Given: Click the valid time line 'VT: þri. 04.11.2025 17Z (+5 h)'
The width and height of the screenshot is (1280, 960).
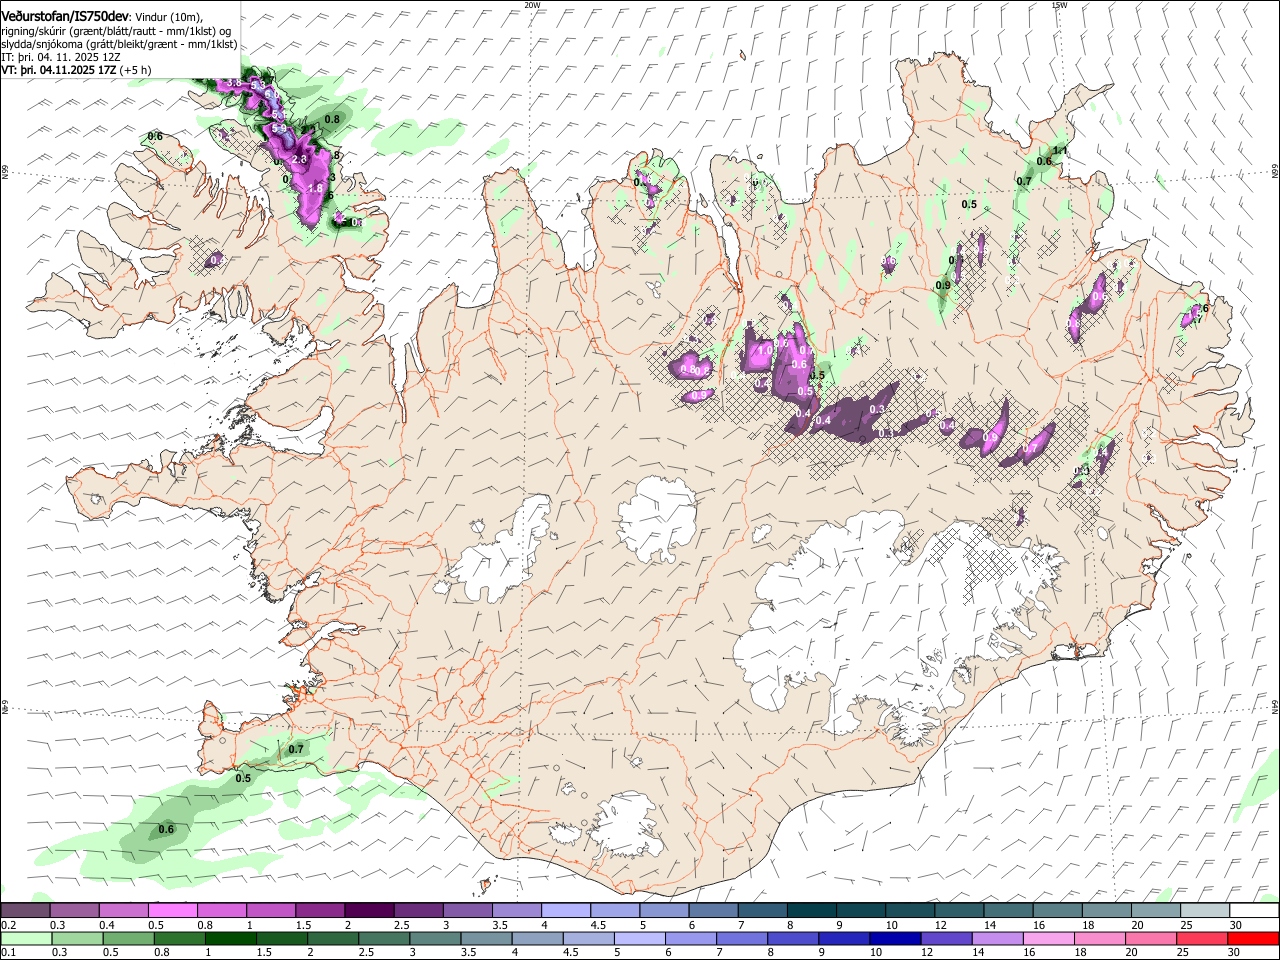Looking at the screenshot, I should click(x=77, y=70).
